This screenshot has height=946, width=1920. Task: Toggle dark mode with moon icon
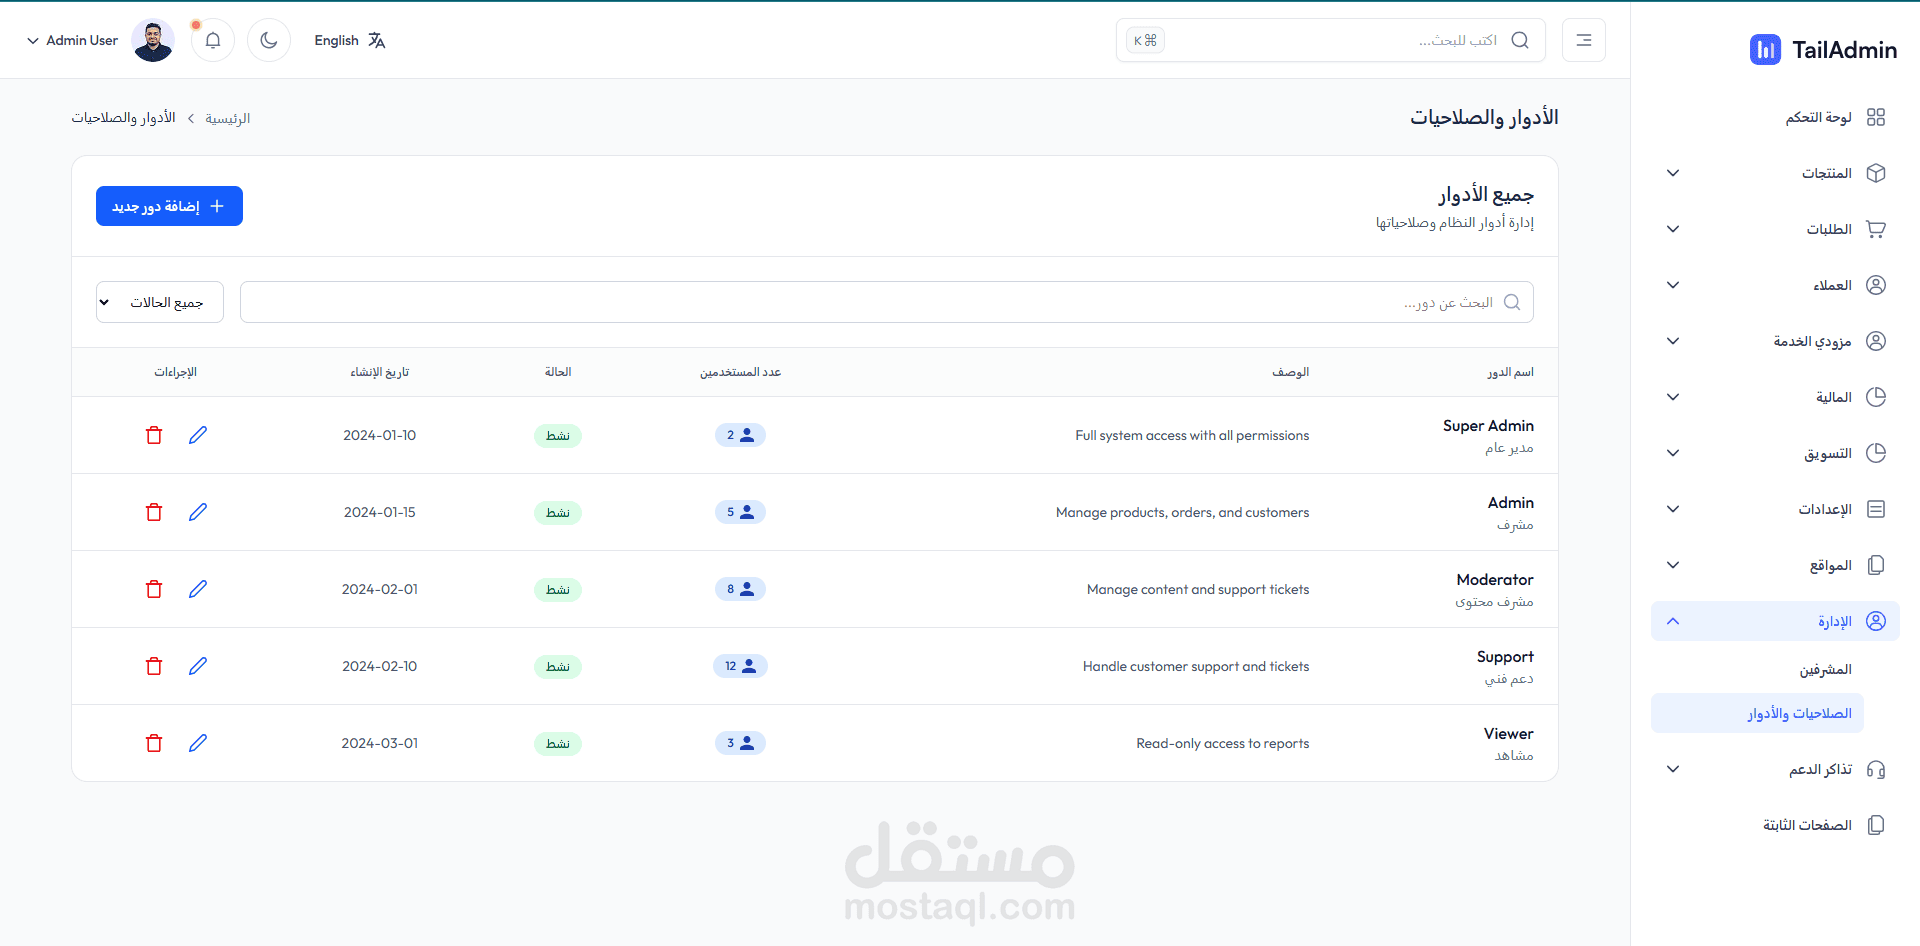269,40
